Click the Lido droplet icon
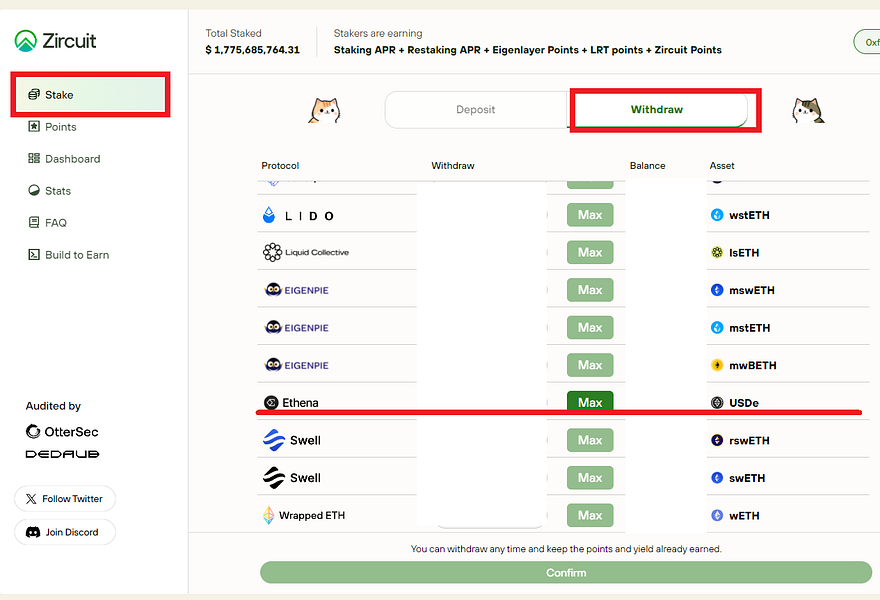Image resolution: width=880 pixels, height=600 pixels. (x=269, y=215)
